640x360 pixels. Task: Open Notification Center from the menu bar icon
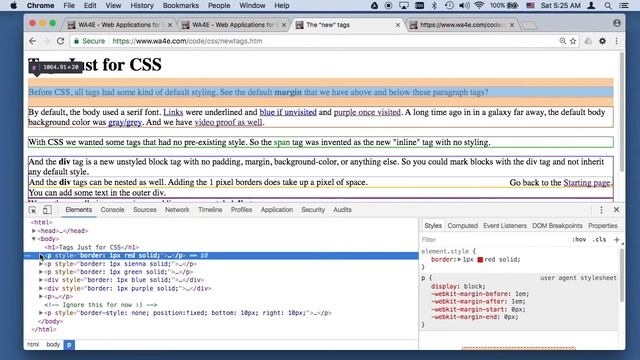pyautogui.click(x=624, y=5)
